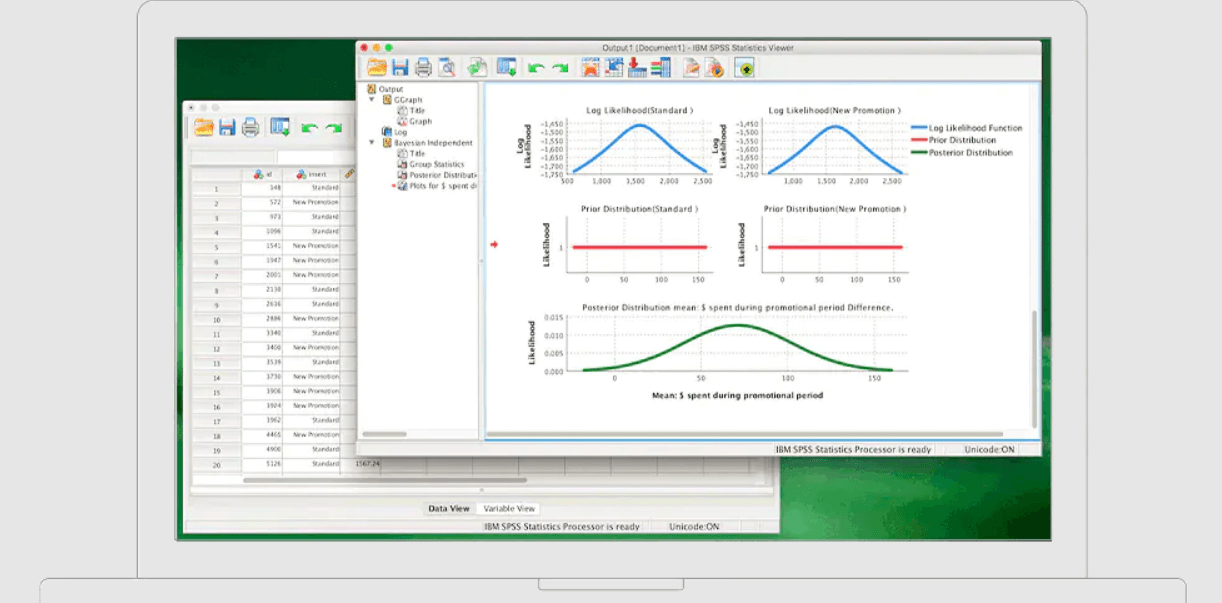Switch to the Variable View tab
Screen dimensions: 1222x603
(510, 508)
